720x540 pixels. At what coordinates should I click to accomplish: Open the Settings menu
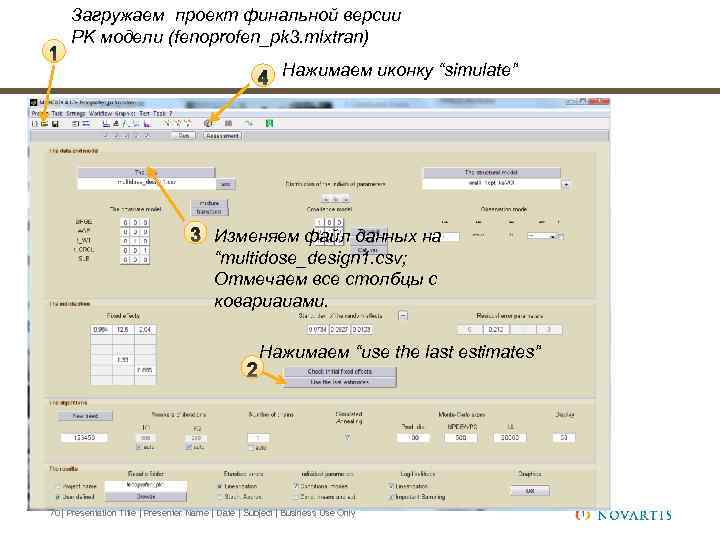(76, 113)
